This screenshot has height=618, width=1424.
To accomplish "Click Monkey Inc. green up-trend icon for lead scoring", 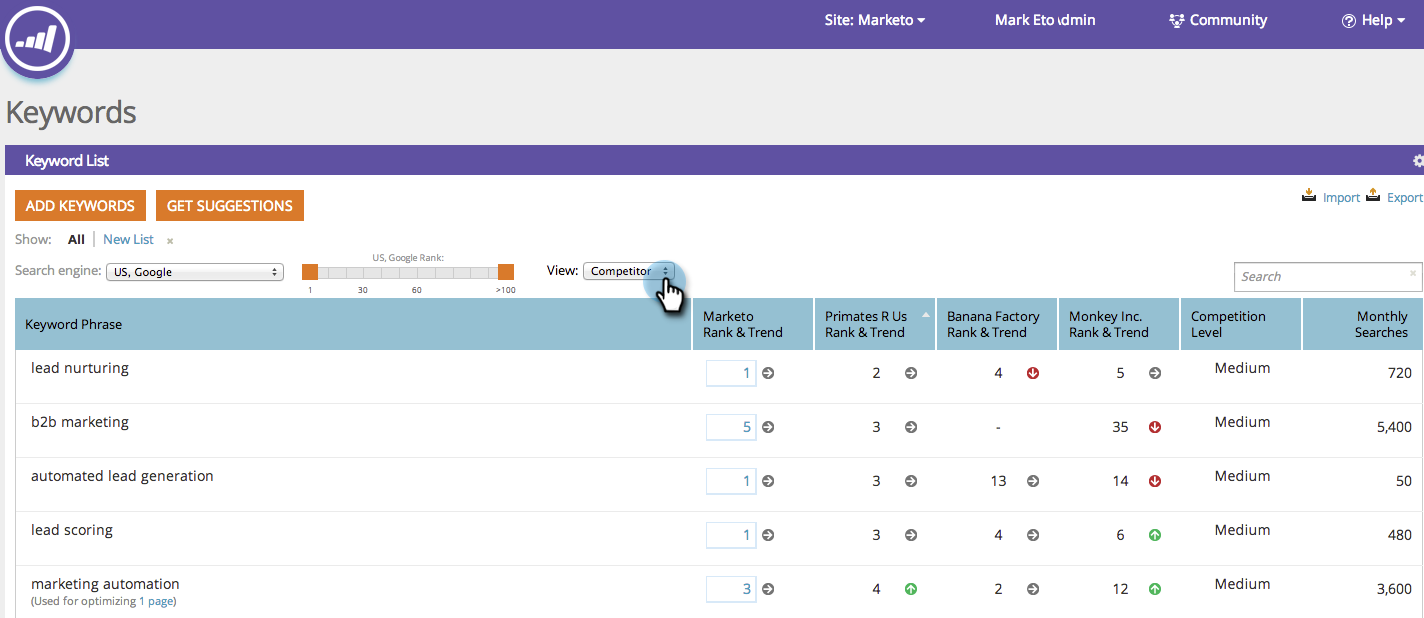I will coord(1155,535).
